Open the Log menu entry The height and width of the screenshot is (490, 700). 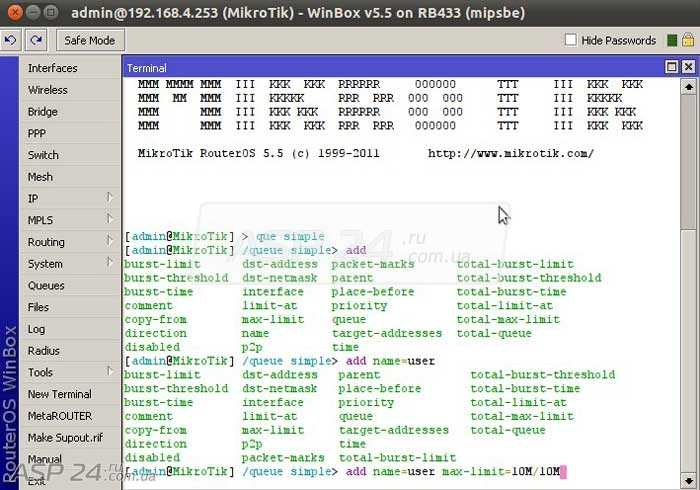tap(36, 329)
